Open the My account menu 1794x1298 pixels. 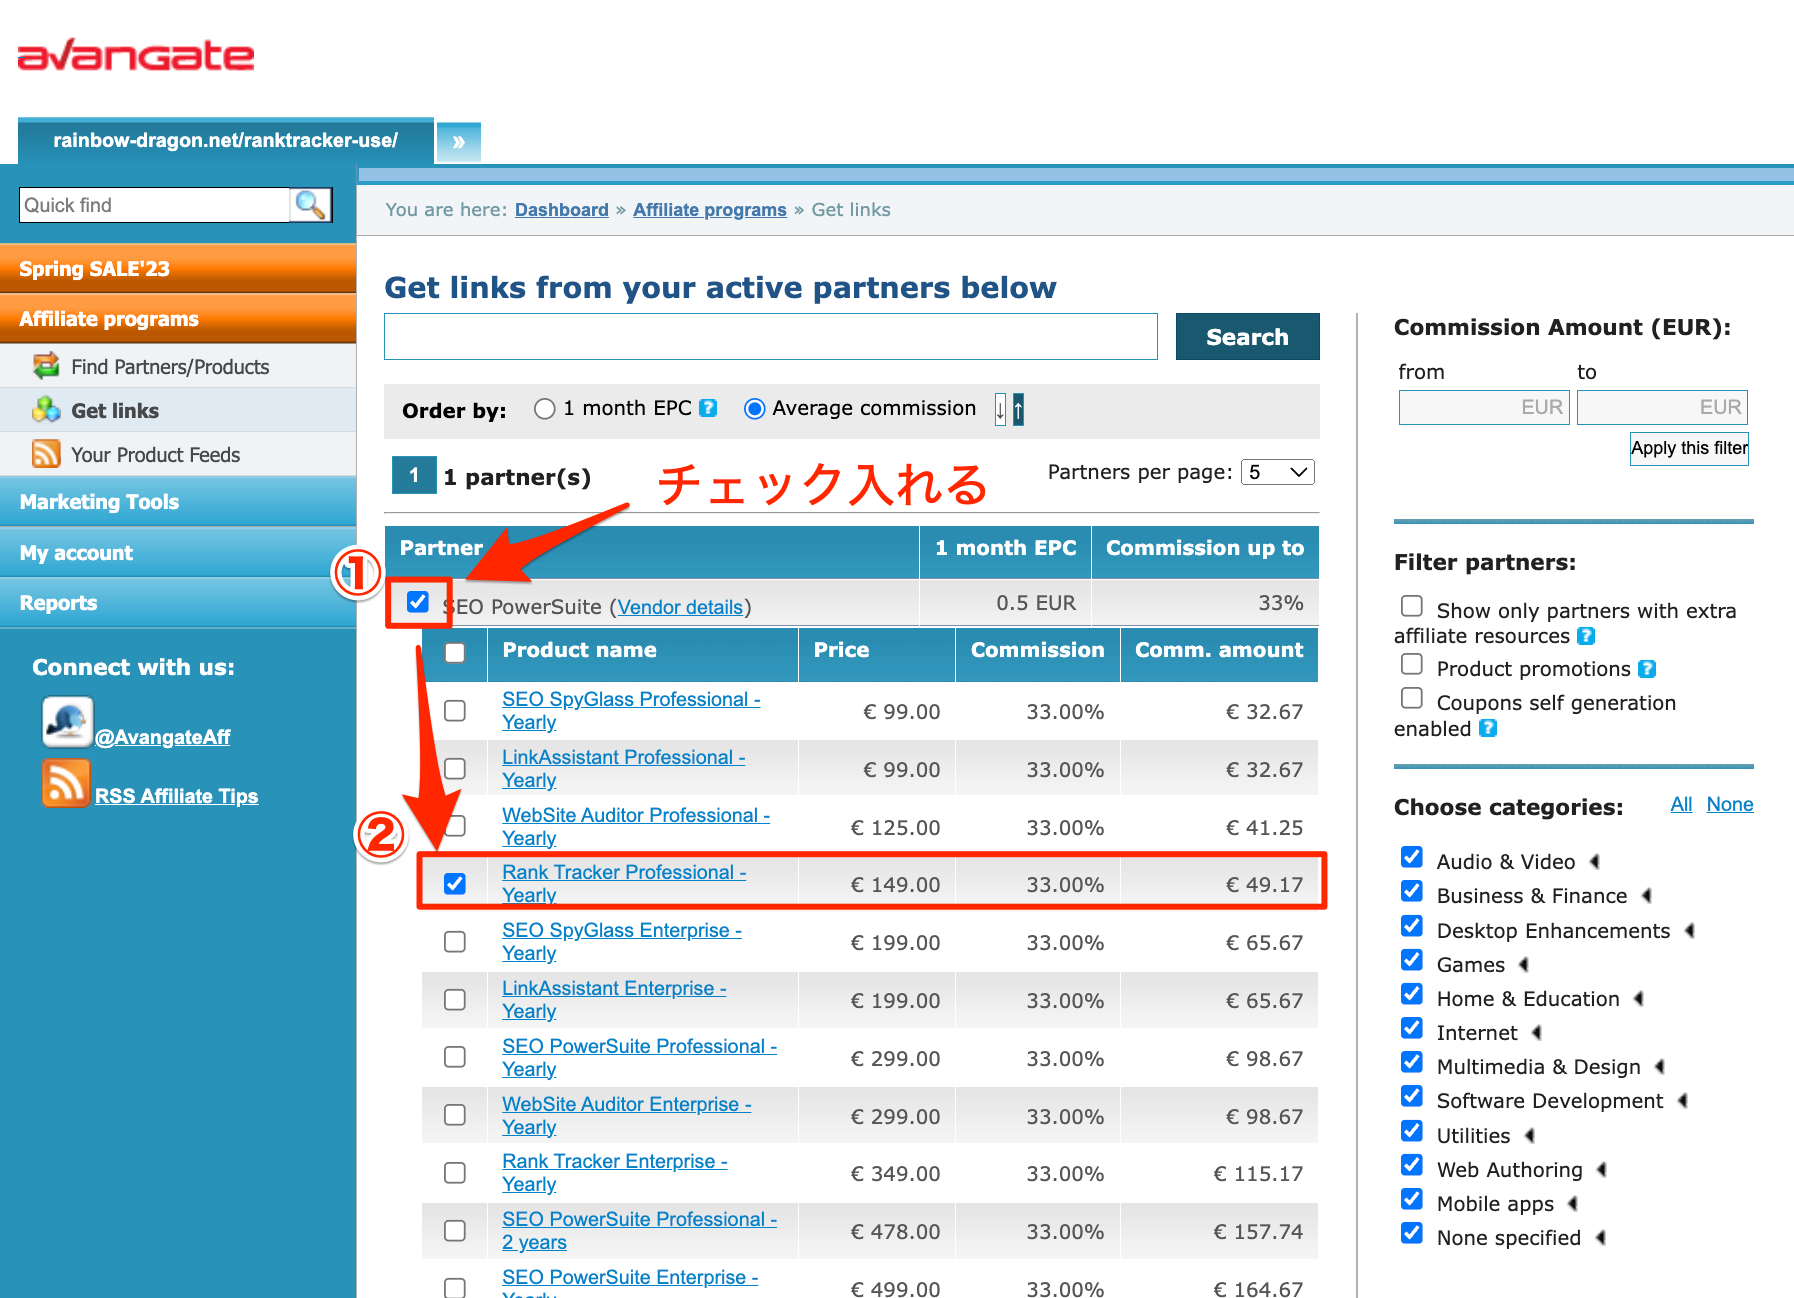pos(178,552)
